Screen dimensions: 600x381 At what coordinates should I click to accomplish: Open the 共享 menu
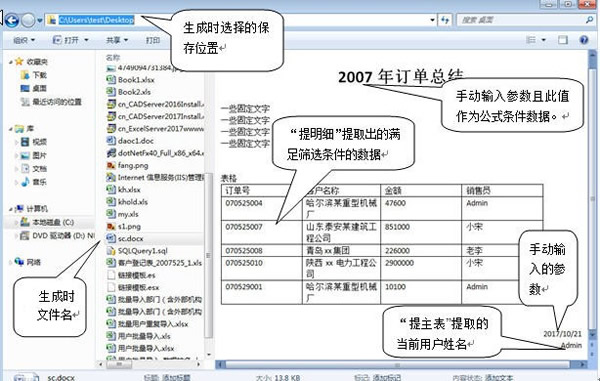pos(117,40)
